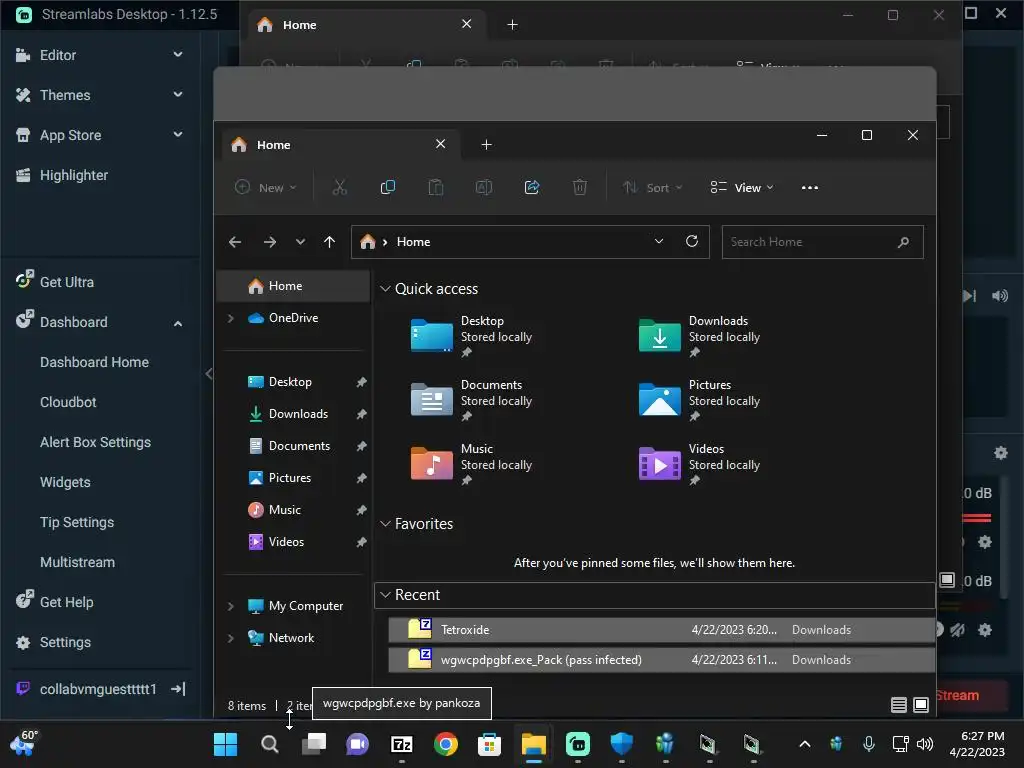
Task: Select the Tetroxide recent file
Action: [661, 630]
